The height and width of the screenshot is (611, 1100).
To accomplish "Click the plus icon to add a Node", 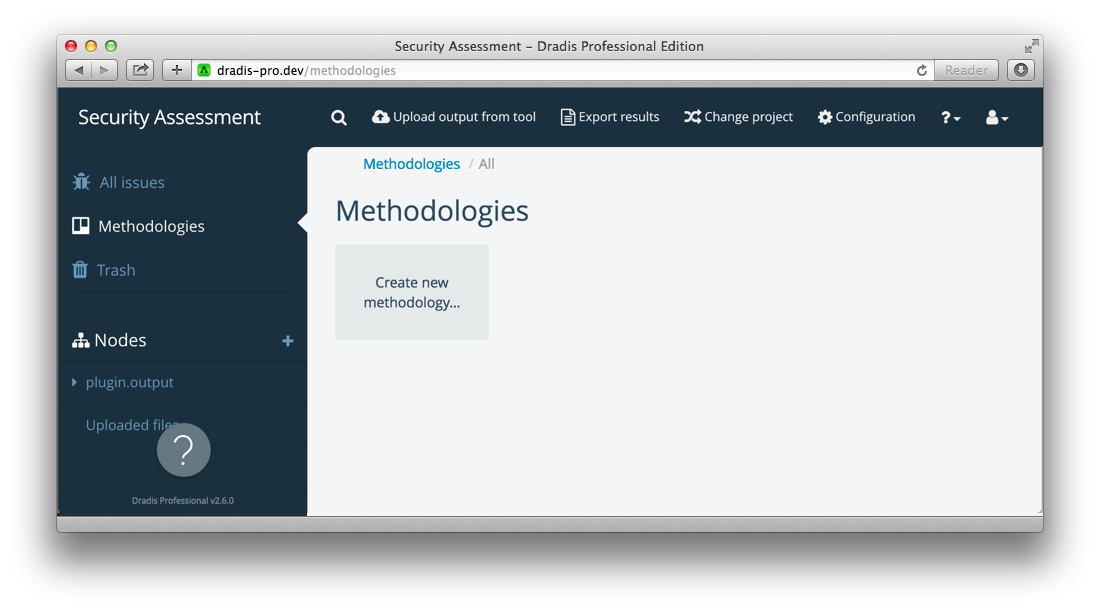I will [288, 340].
